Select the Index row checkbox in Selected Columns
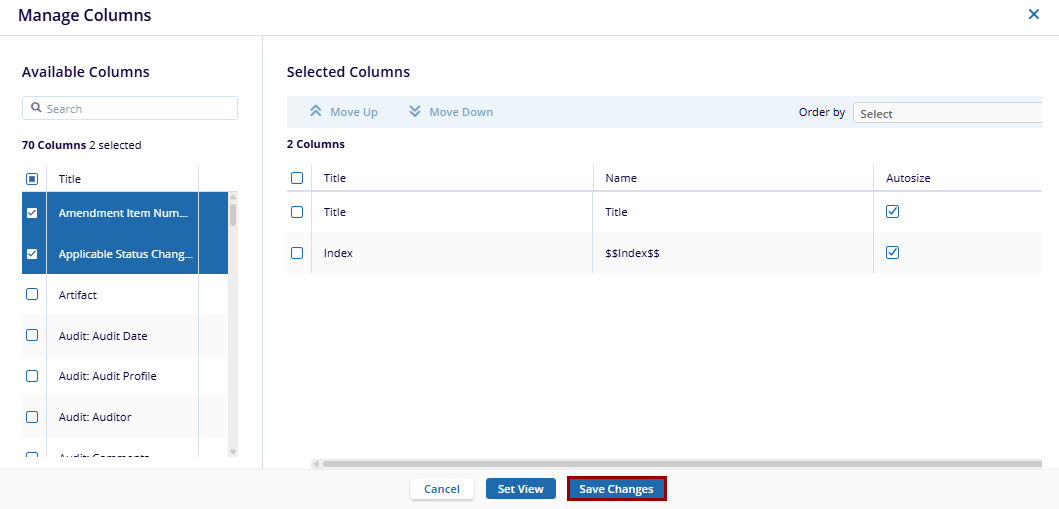1059x509 pixels. point(297,253)
